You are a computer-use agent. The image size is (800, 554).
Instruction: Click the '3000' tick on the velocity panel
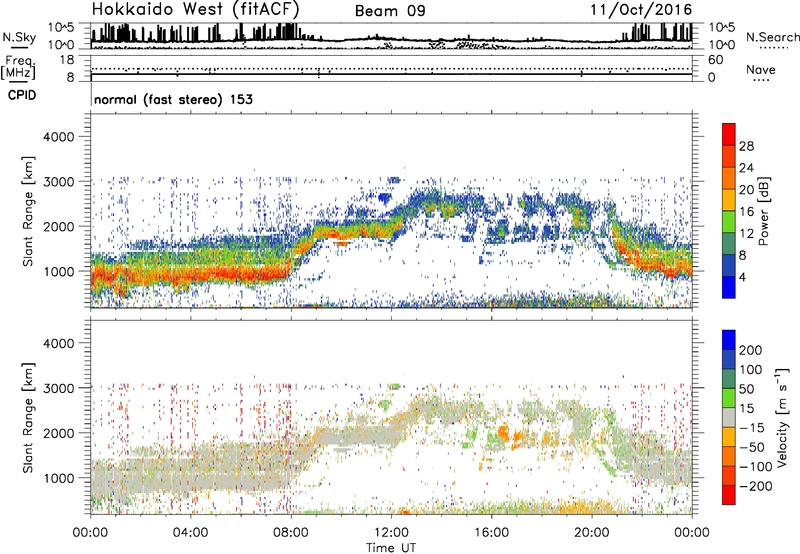coord(58,388)
